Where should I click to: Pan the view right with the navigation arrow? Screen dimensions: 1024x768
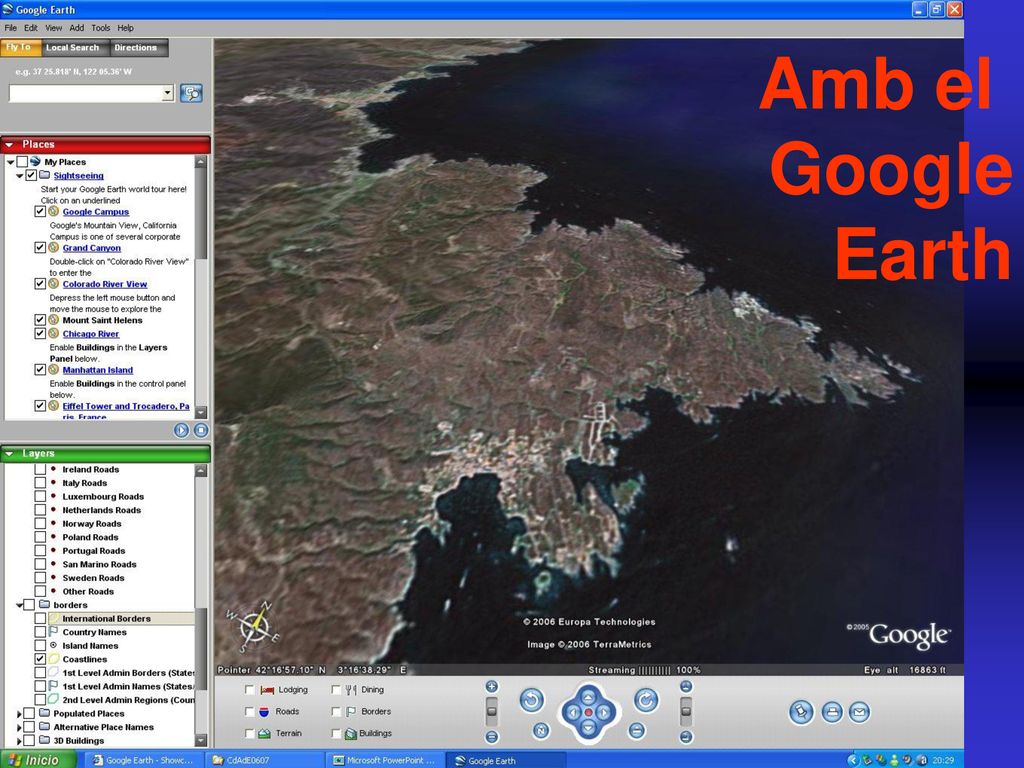pos(603,712)
